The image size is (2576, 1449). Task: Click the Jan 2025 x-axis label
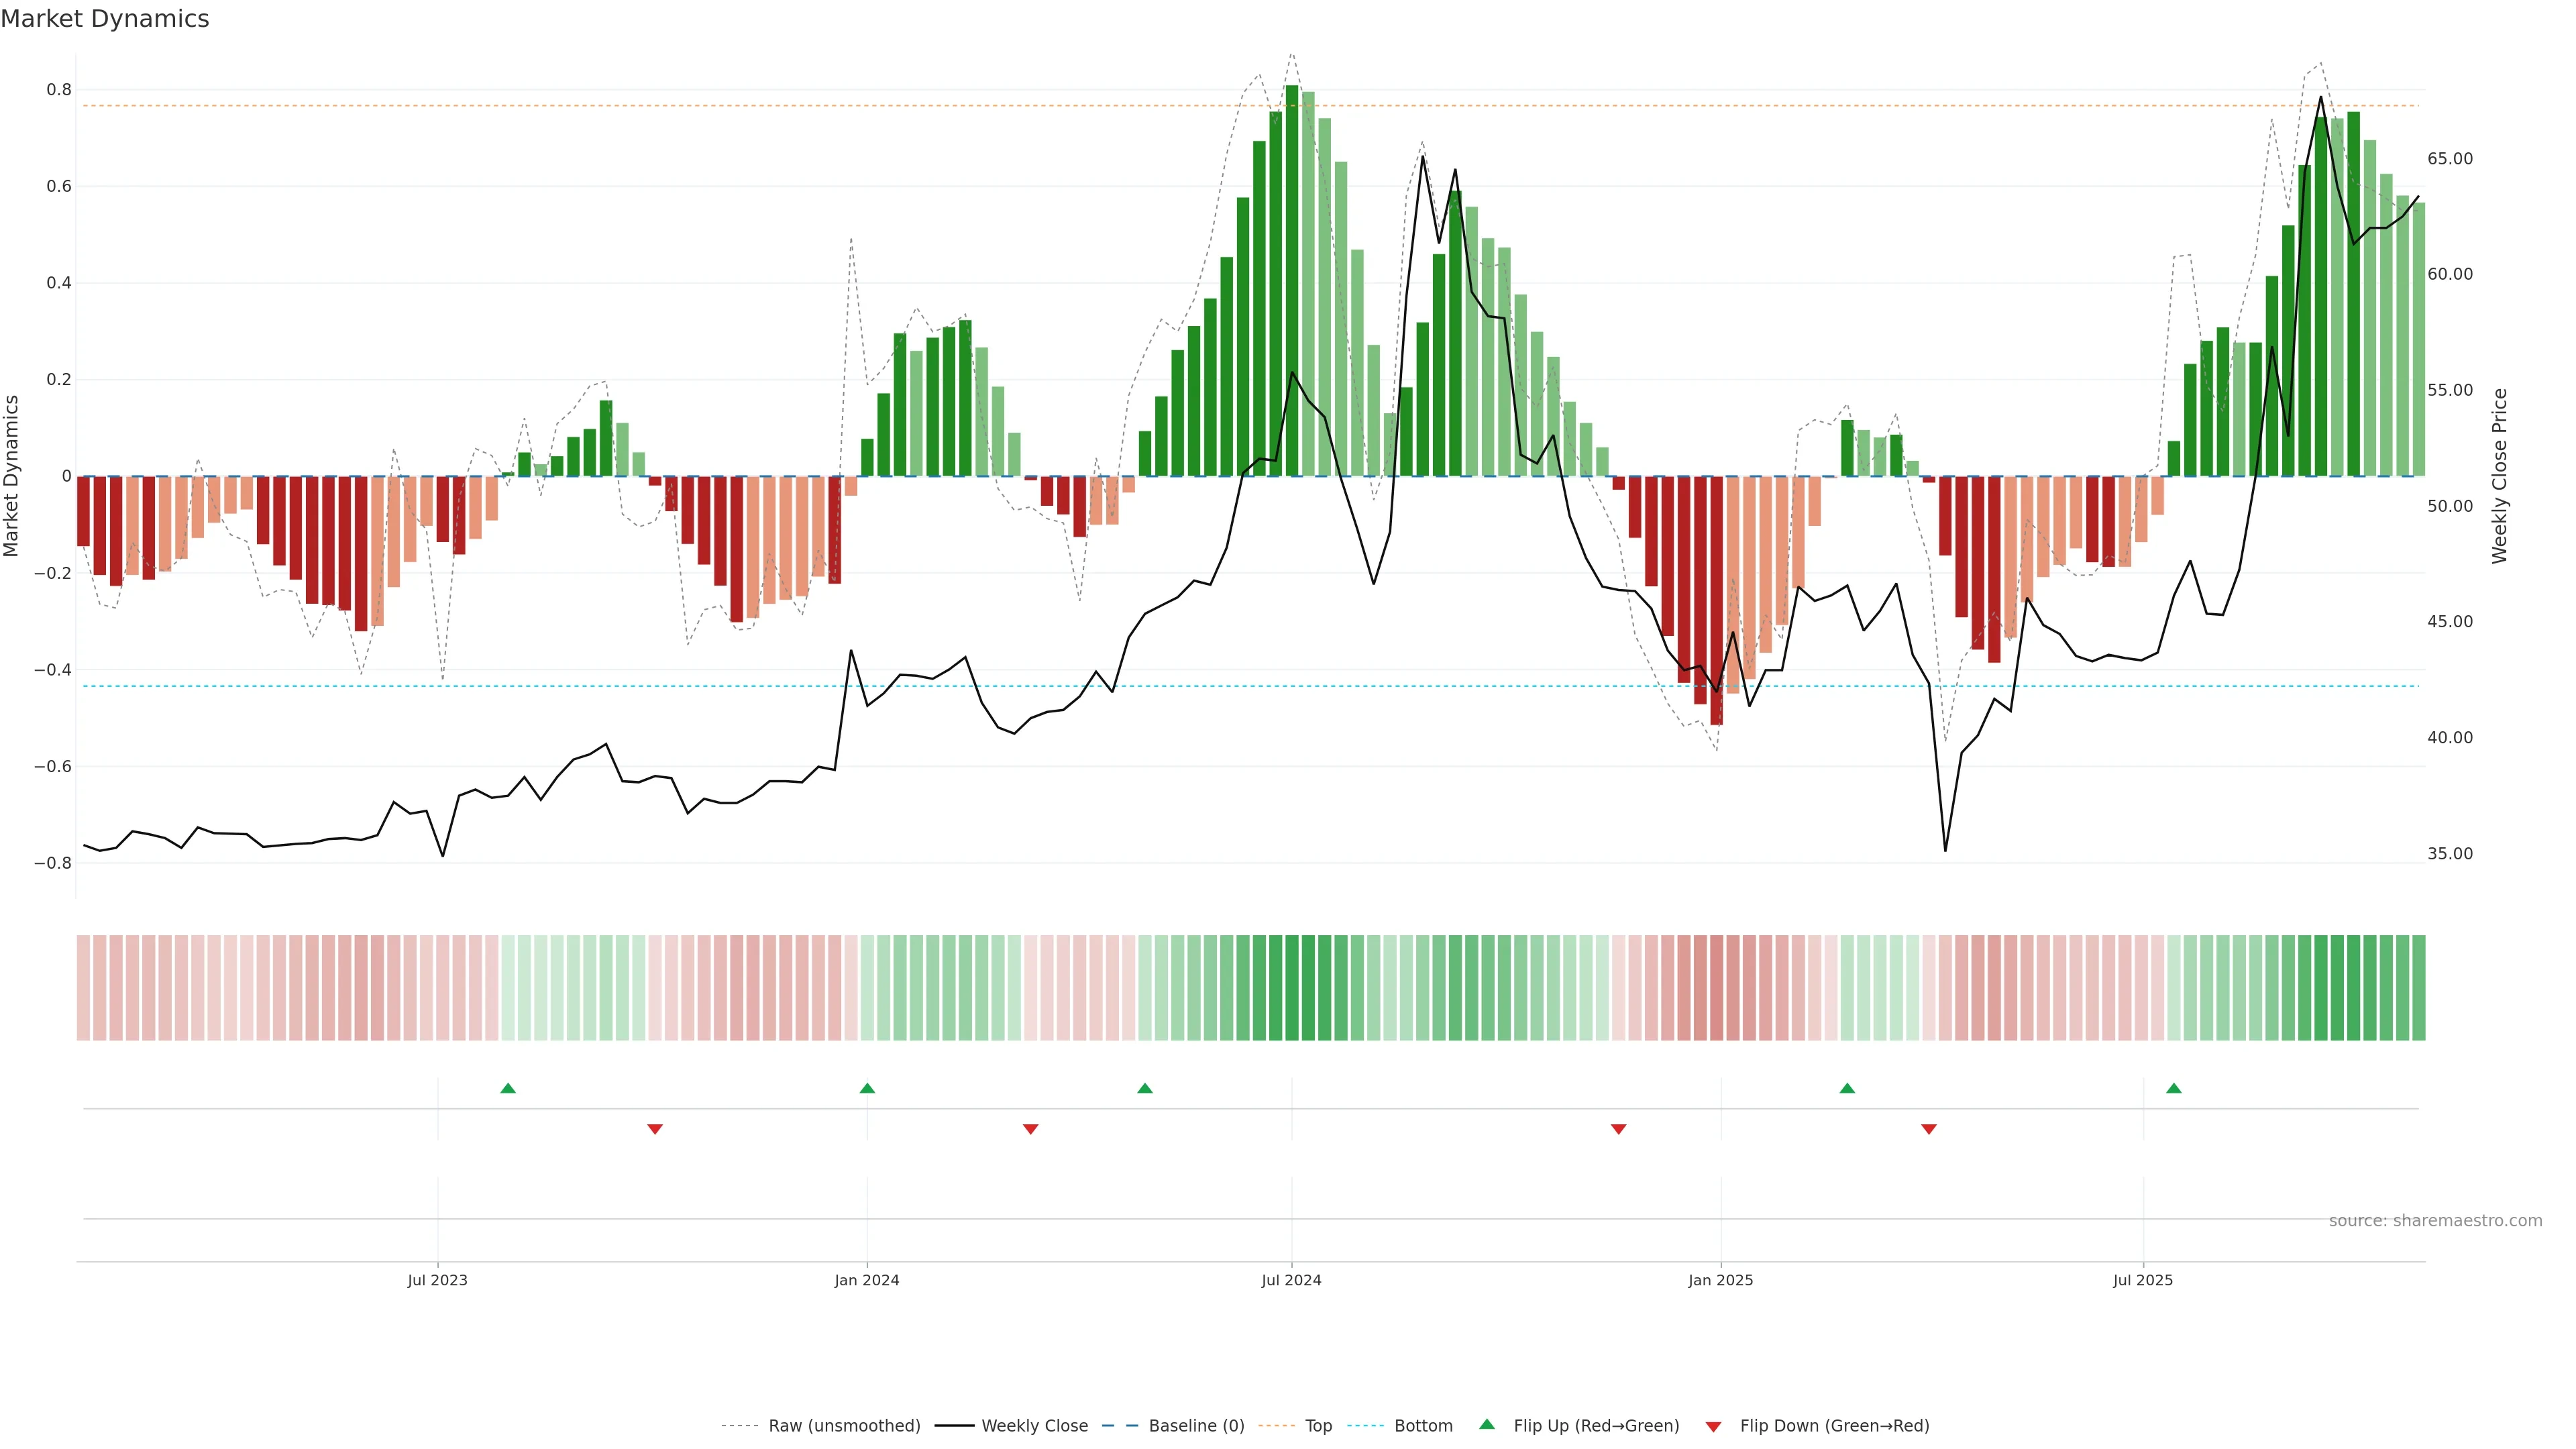1720,1280
